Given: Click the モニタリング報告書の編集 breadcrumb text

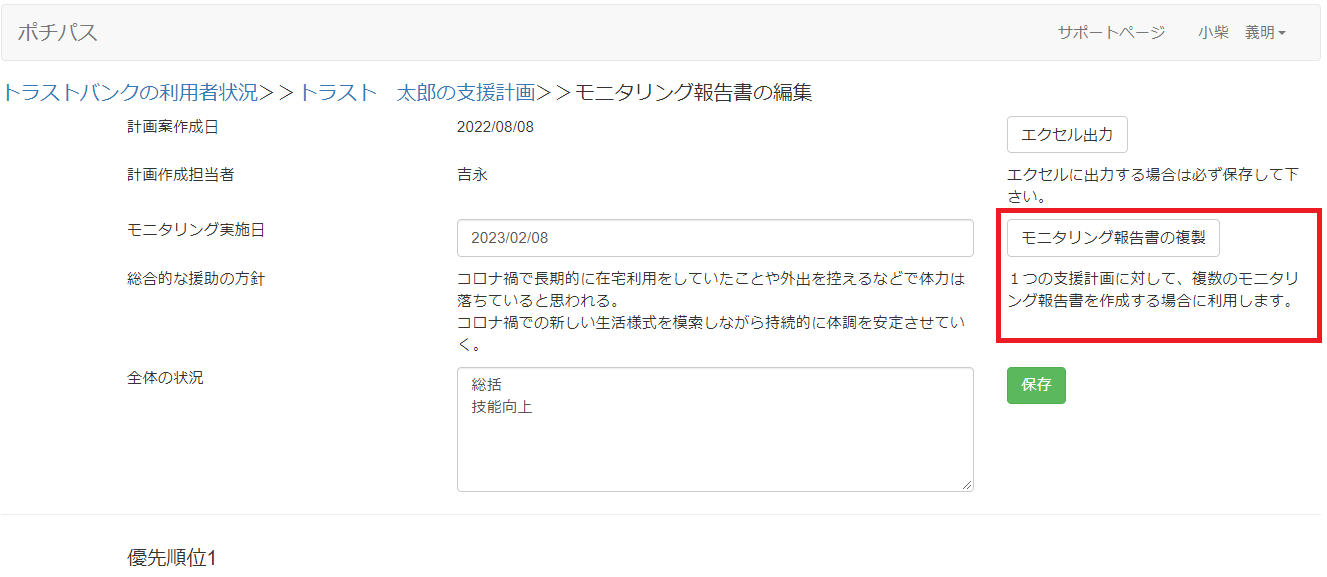Looking at the screenshot, I should tap(693, 93).
